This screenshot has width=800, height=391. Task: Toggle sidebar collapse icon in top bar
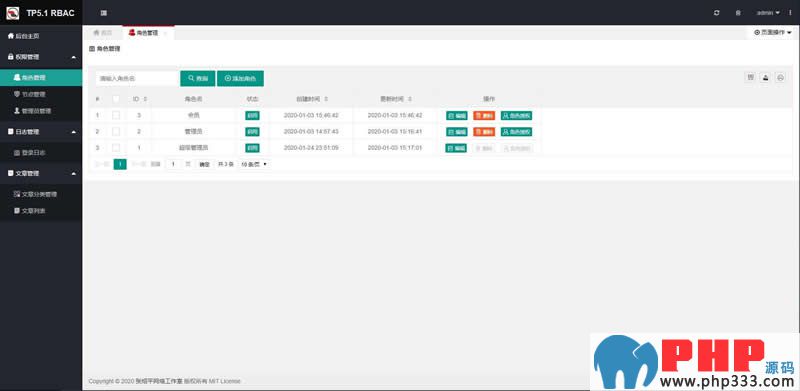(104, 13)
